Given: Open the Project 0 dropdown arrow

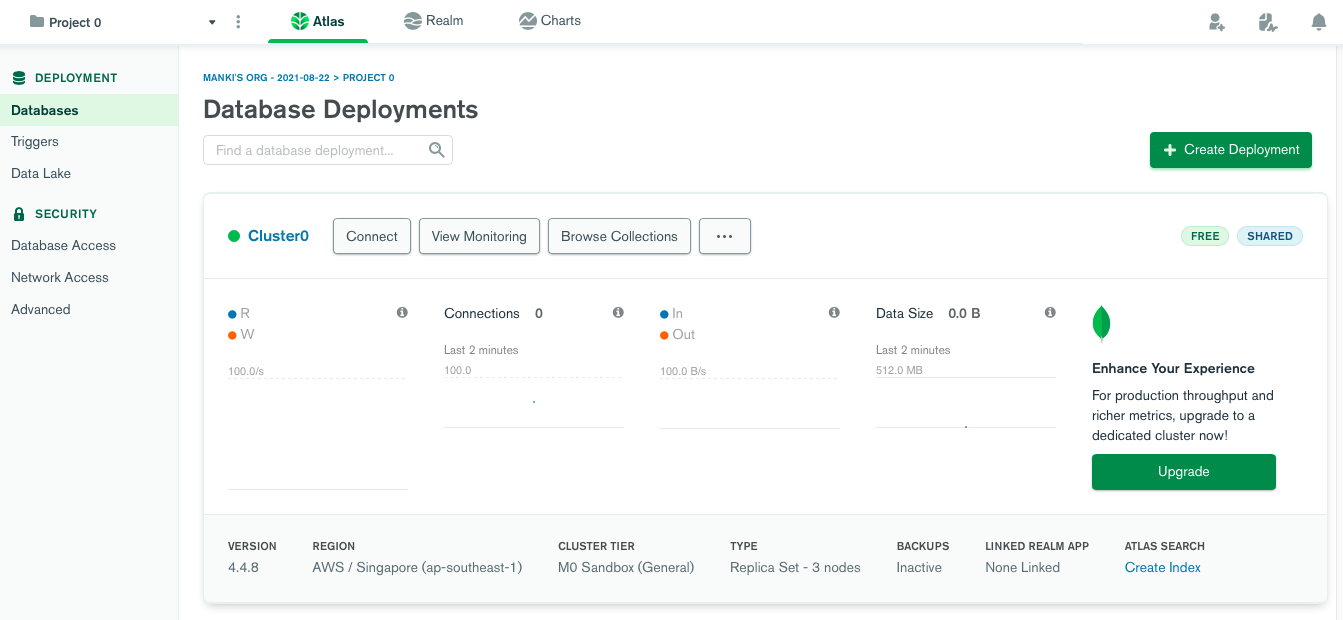Looking at the screenshot, I should [212, 22].
